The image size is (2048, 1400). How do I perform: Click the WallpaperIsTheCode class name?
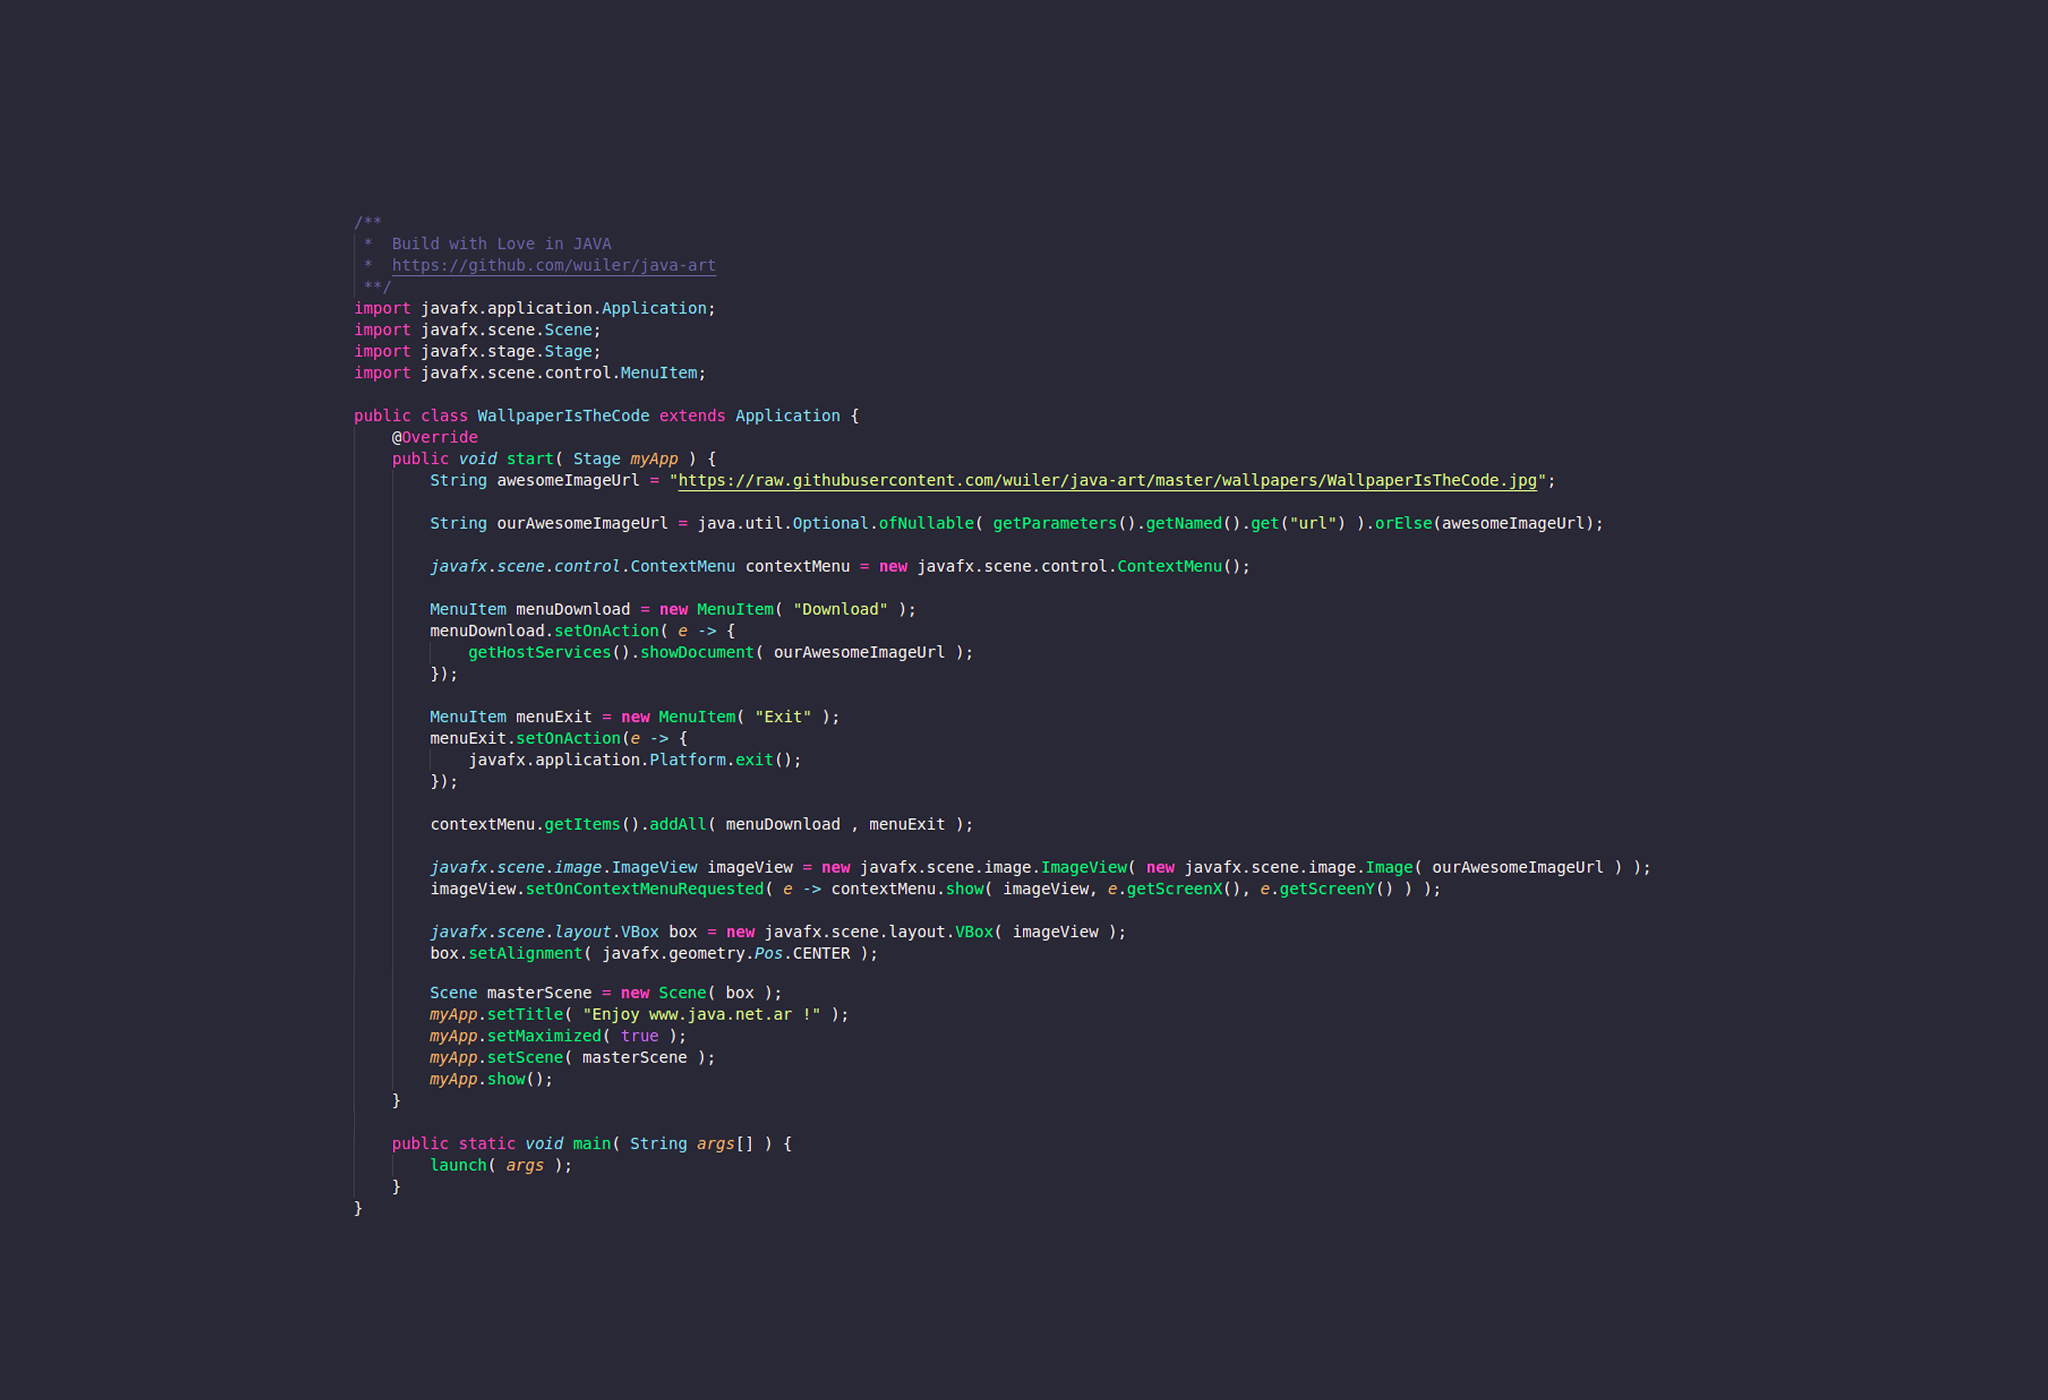[563, 416]
